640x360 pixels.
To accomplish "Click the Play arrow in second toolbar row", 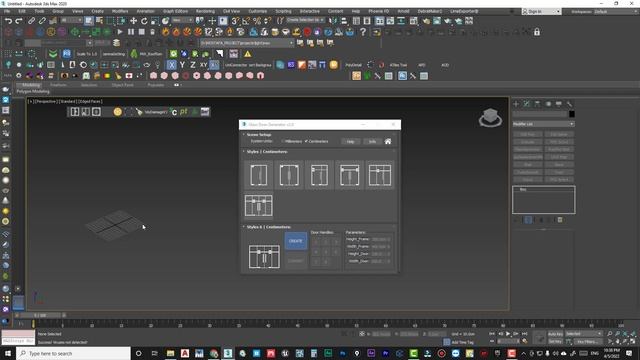I will [120, 32].
